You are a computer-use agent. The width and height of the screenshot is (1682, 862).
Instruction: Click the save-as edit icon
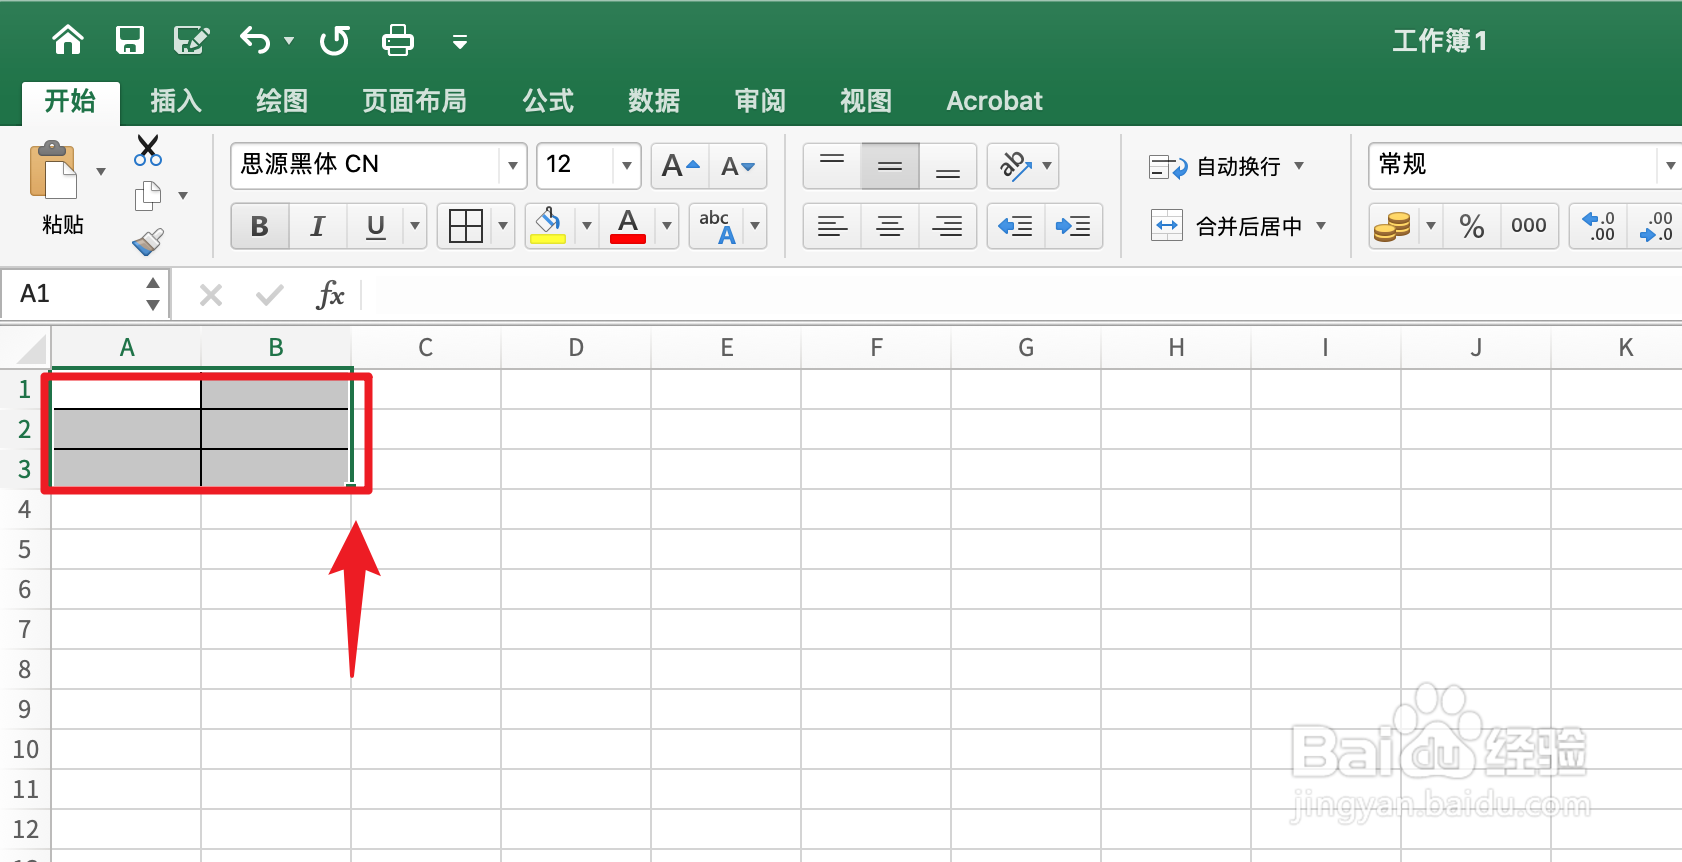click(x=191, y=40)
